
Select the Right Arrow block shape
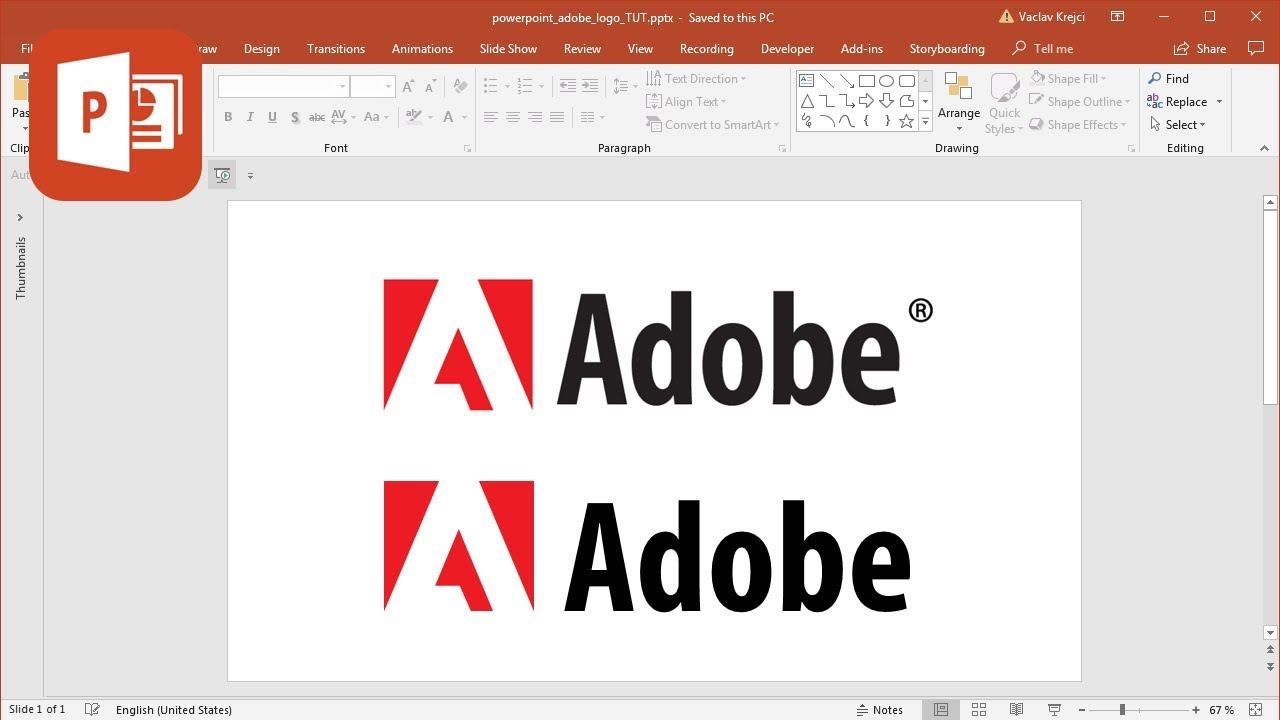coord(867,101)
